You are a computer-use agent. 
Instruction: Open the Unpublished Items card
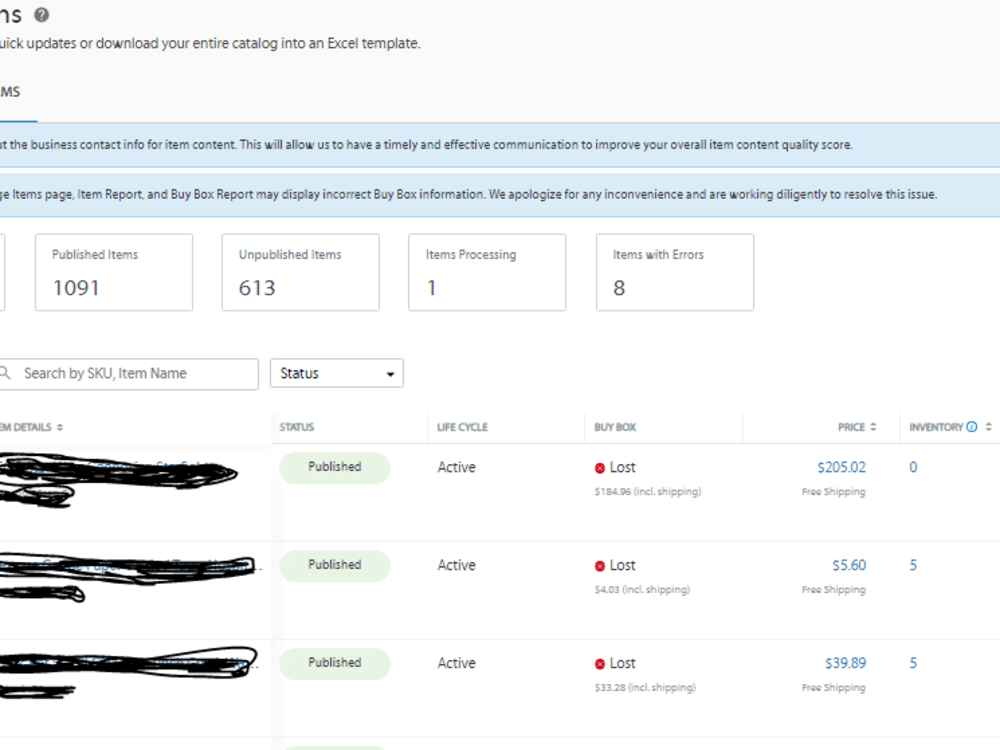coord(300,272)
